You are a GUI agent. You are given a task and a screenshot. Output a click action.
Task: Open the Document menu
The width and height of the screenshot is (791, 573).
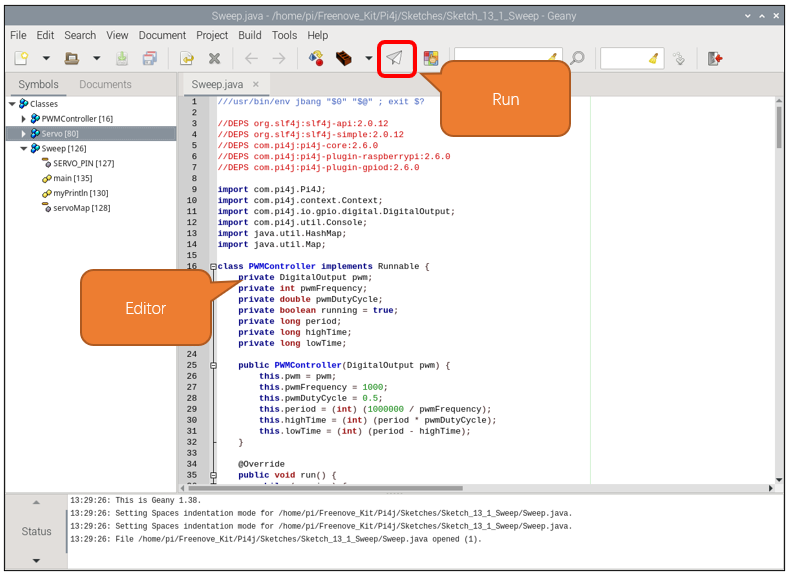pyautogui.click(x=162, y=35)
